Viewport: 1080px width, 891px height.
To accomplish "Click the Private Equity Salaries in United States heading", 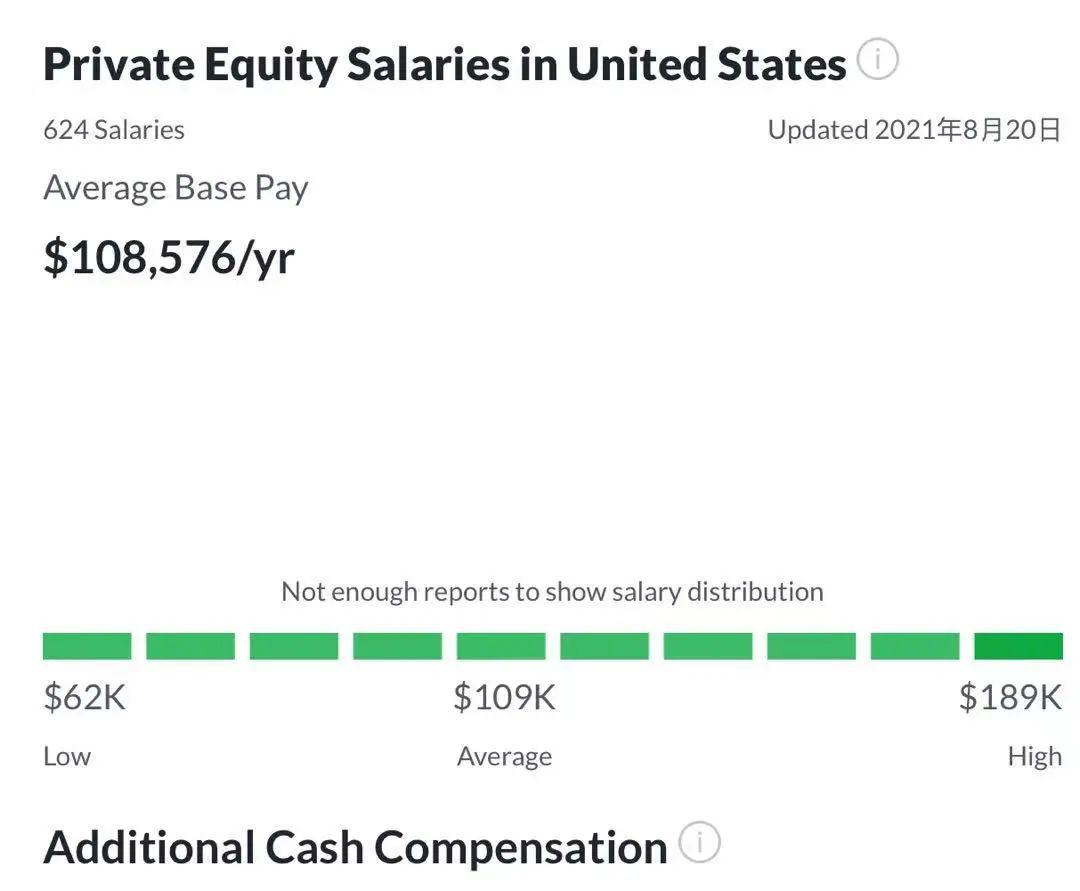I will (444, 65).
